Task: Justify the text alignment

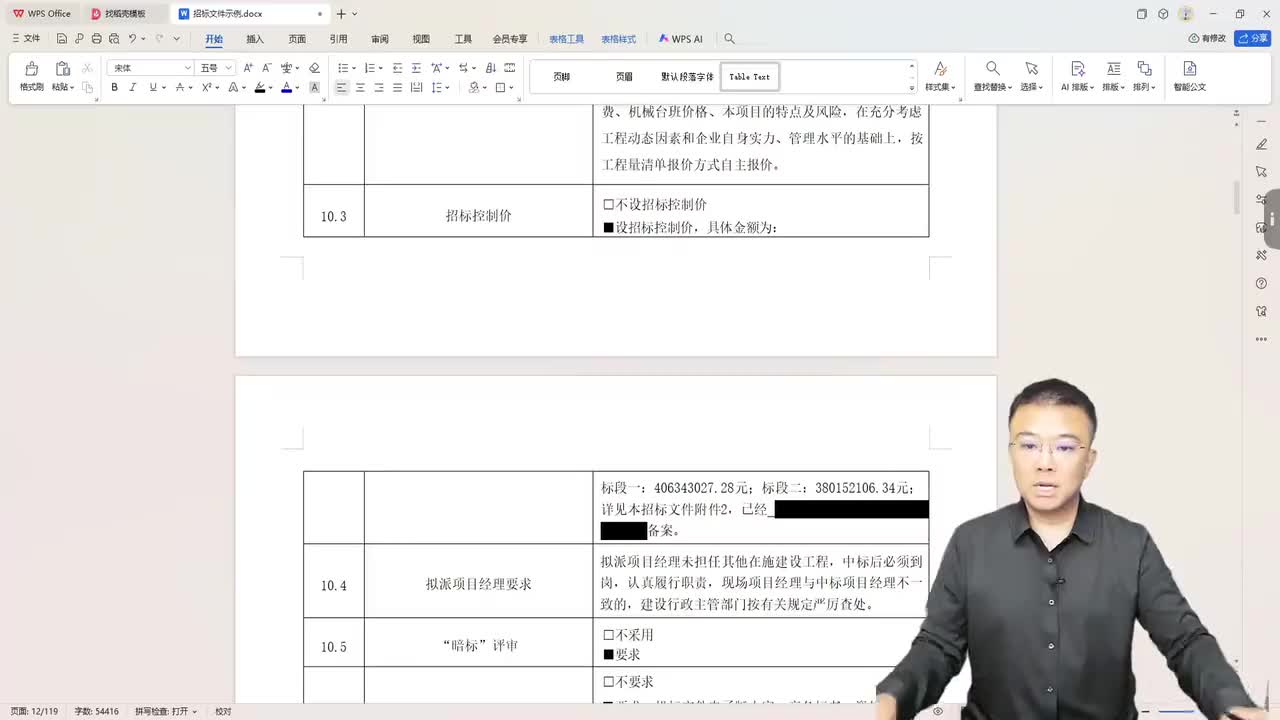Action: coord(397,88)
